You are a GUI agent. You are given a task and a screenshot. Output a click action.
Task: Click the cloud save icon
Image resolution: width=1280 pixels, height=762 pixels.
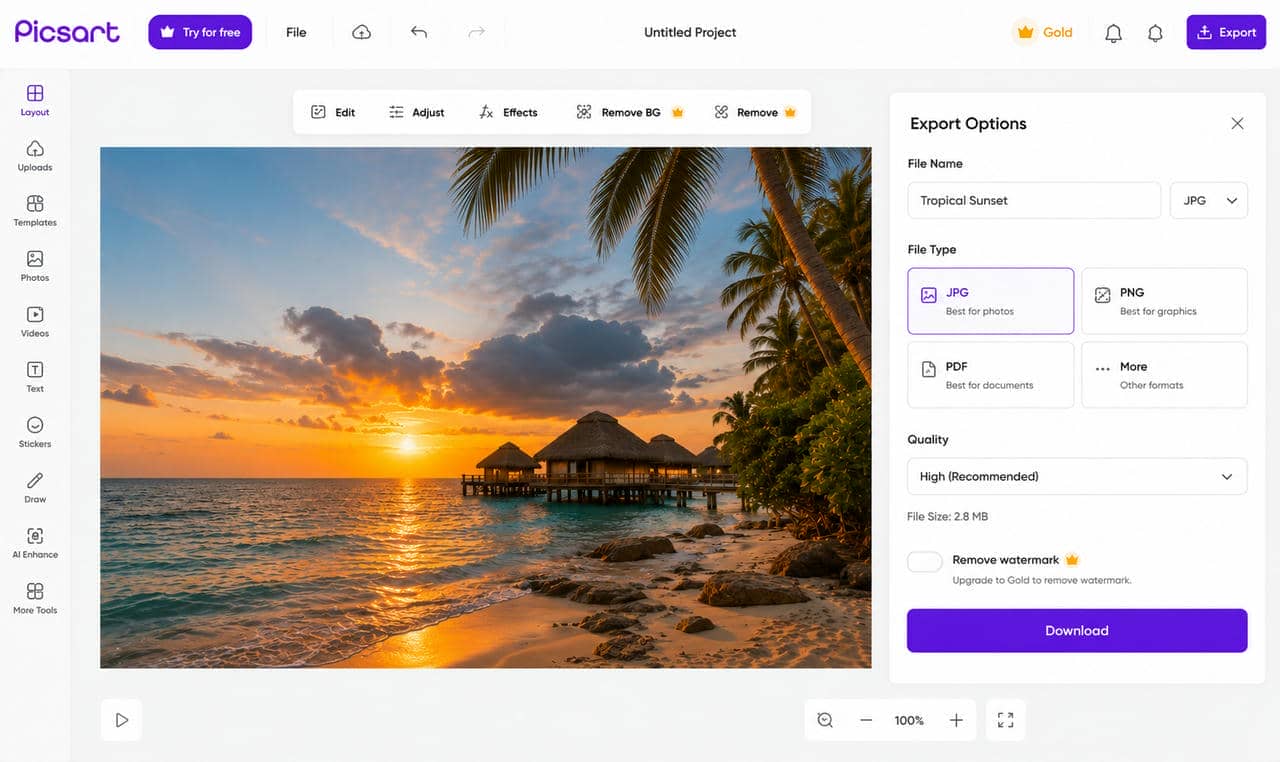tap(362, 32)
